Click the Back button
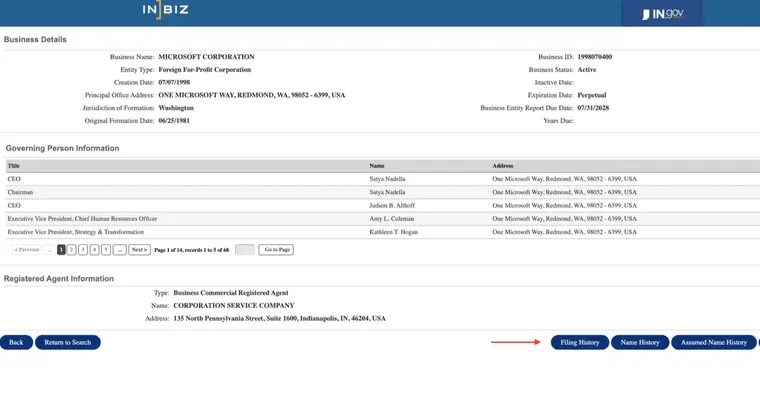This screenshot has width=760, height=412. (x=16, y=342)
